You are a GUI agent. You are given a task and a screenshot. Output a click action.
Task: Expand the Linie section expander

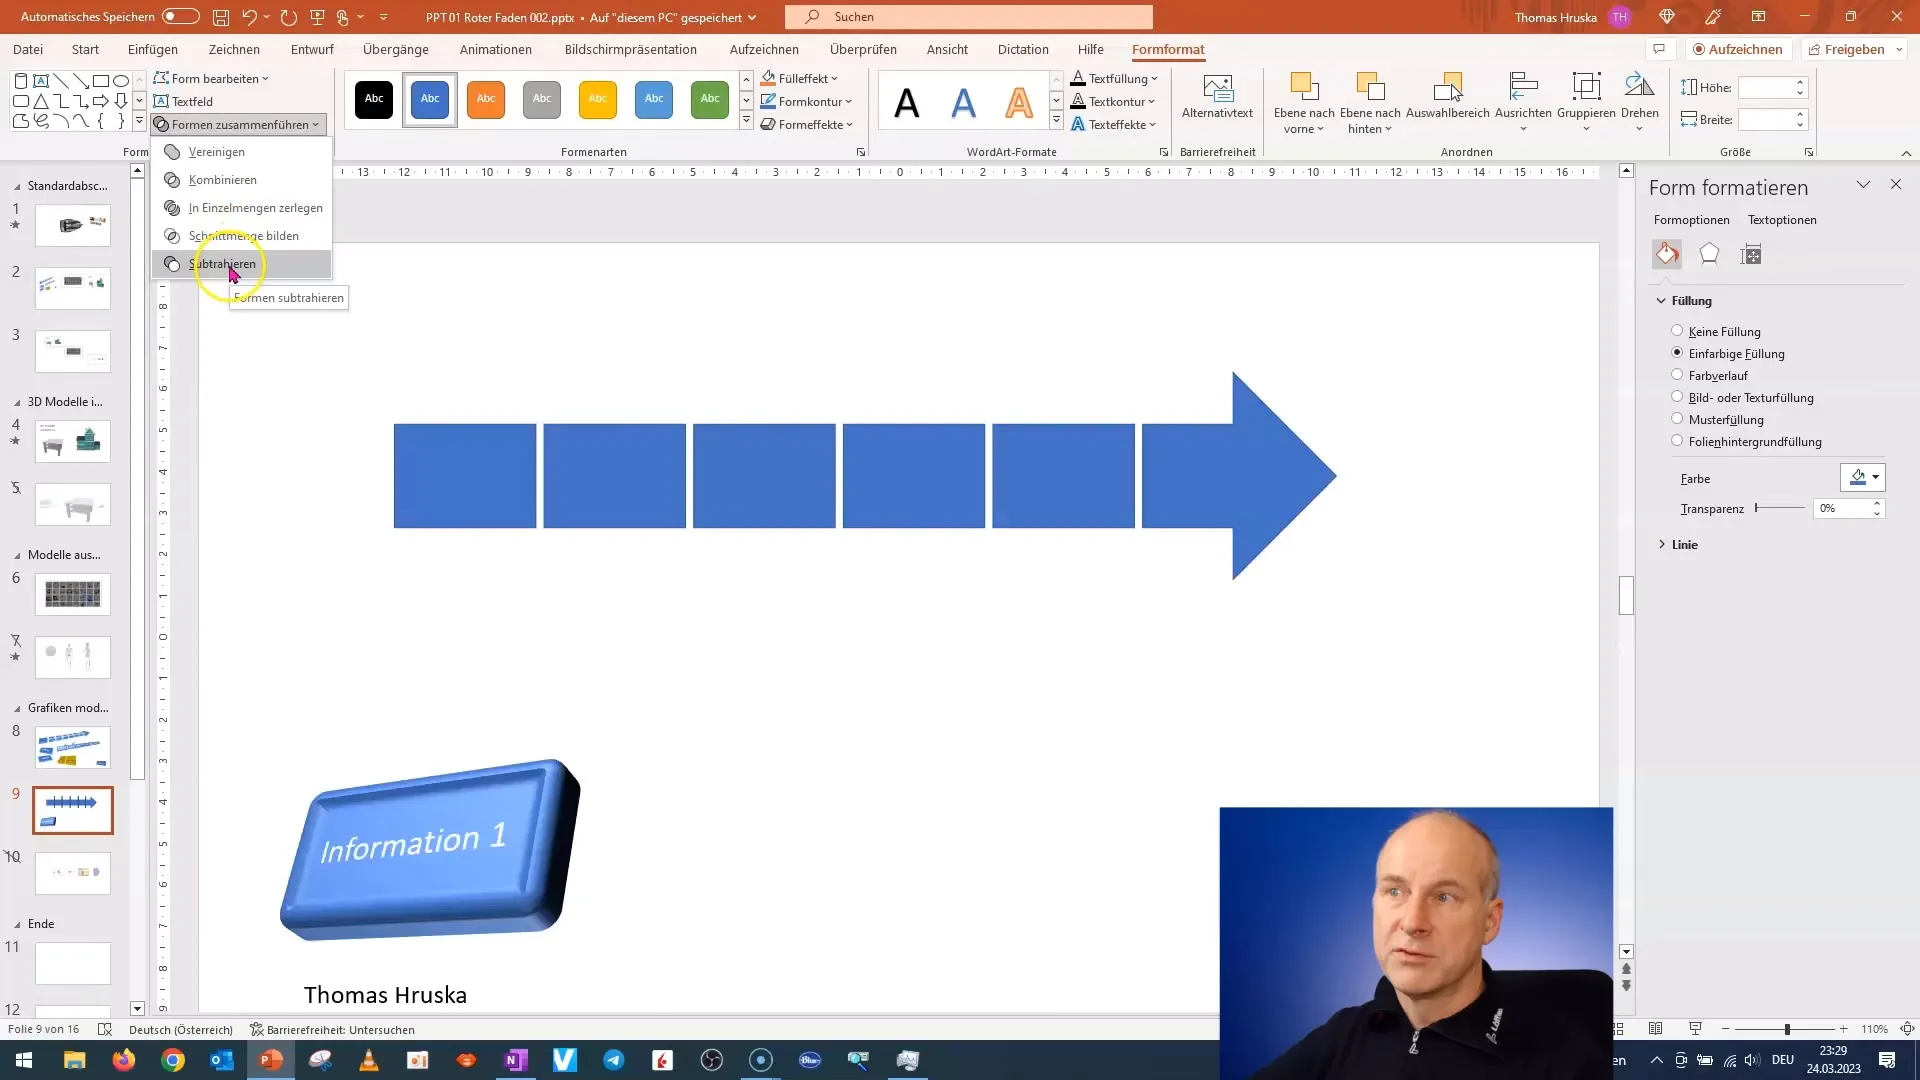click(x=1663, y=545)
